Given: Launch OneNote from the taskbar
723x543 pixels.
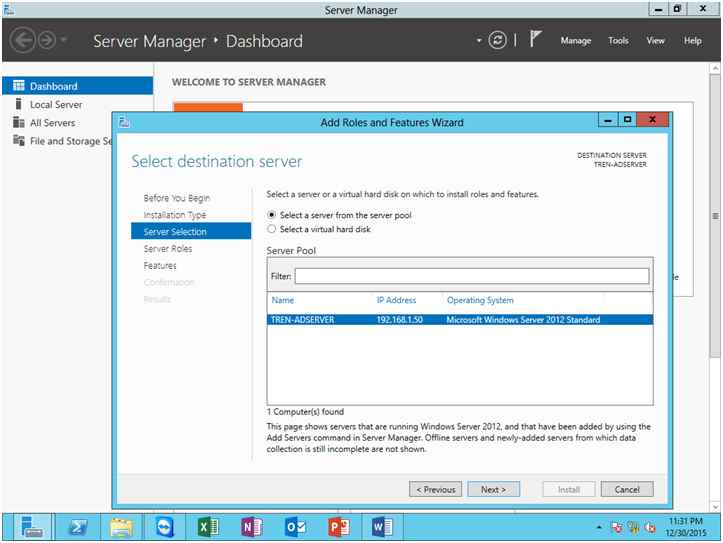Looking at the screenshot, I should (252, 527).
